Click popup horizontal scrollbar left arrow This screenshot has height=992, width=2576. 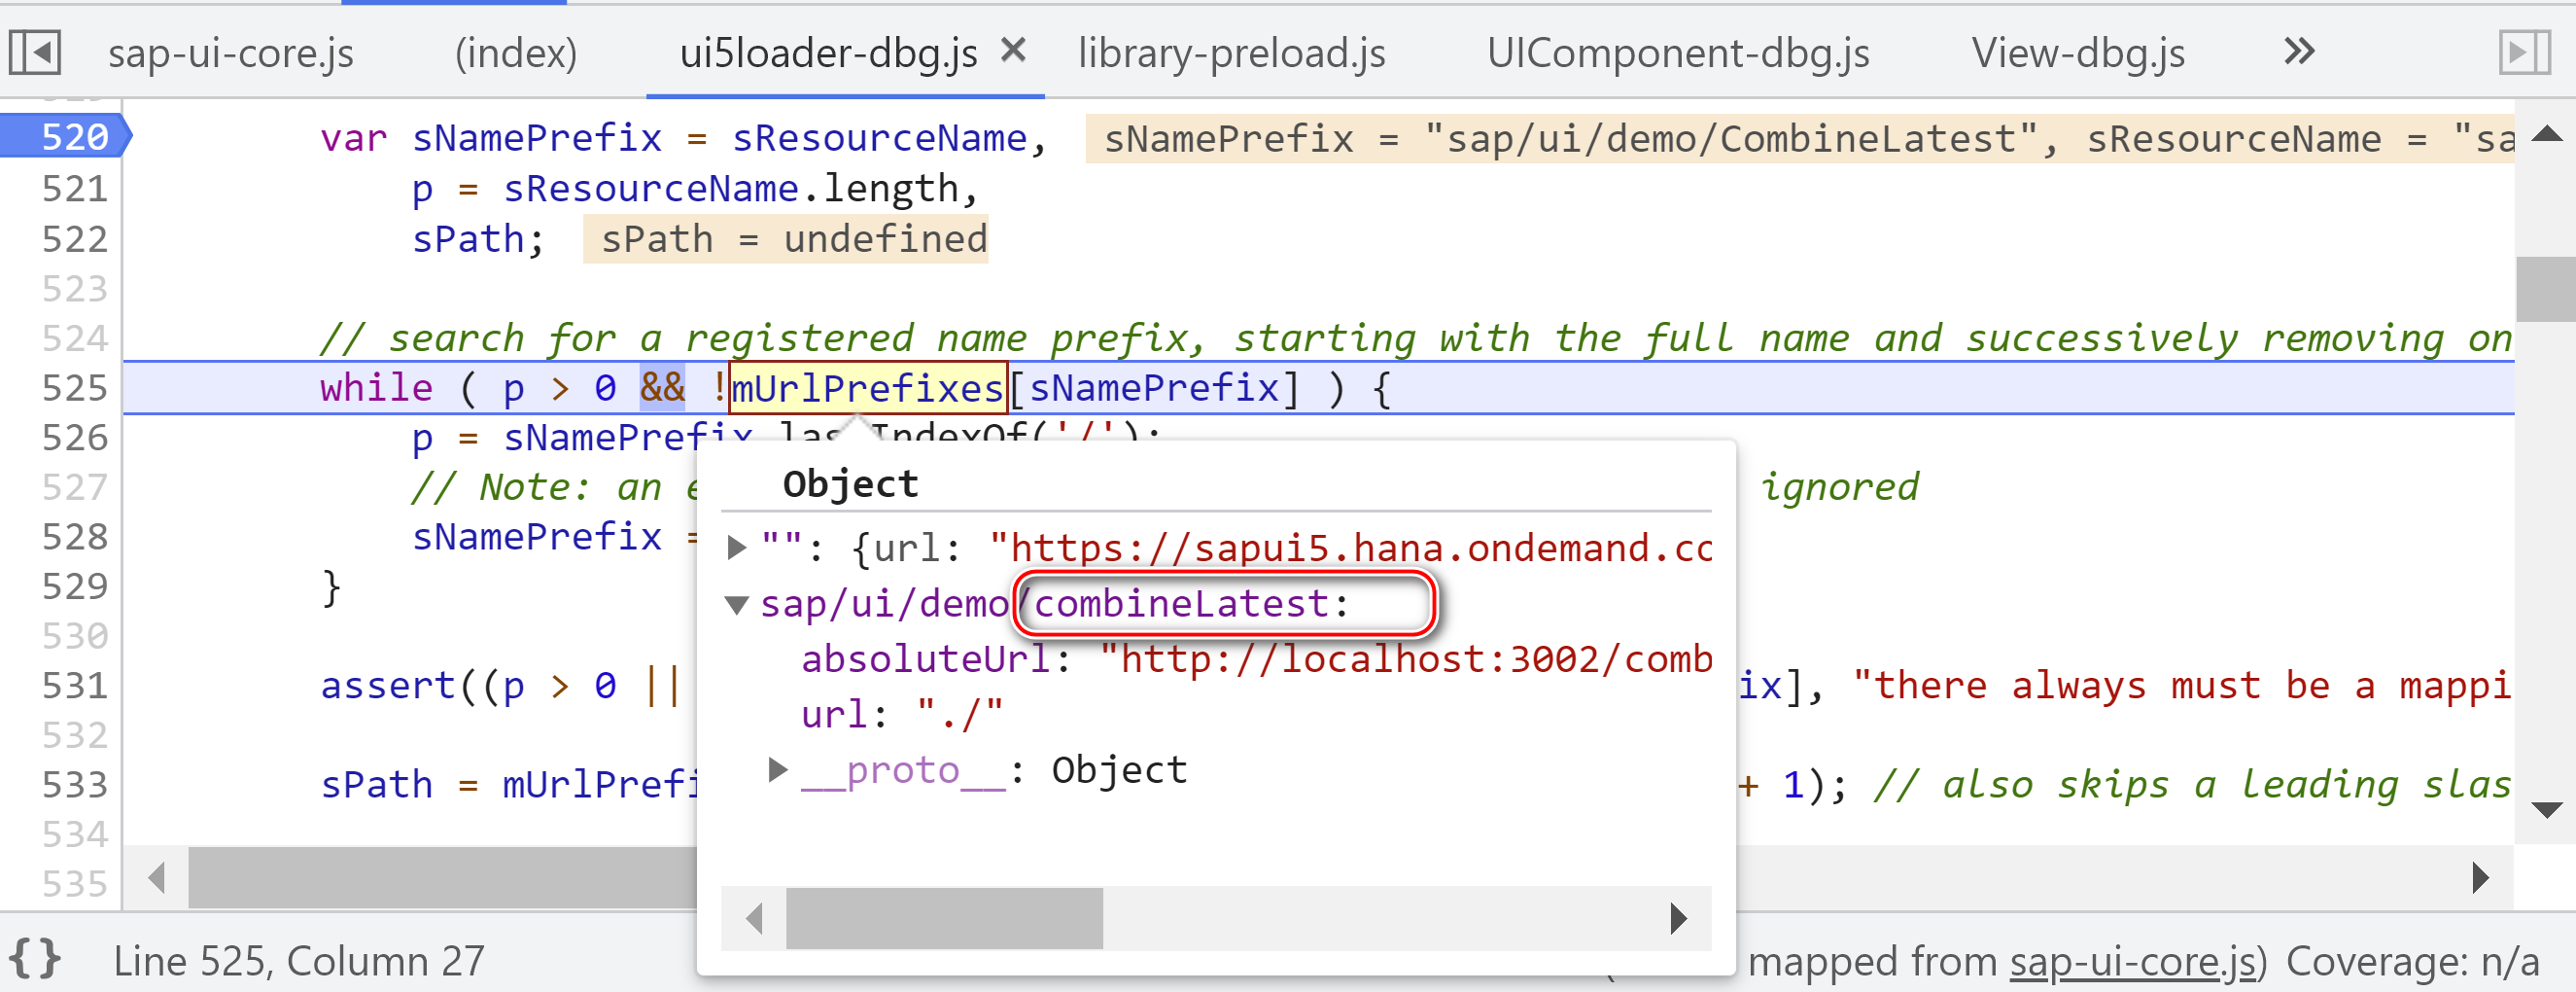[754, 917]
